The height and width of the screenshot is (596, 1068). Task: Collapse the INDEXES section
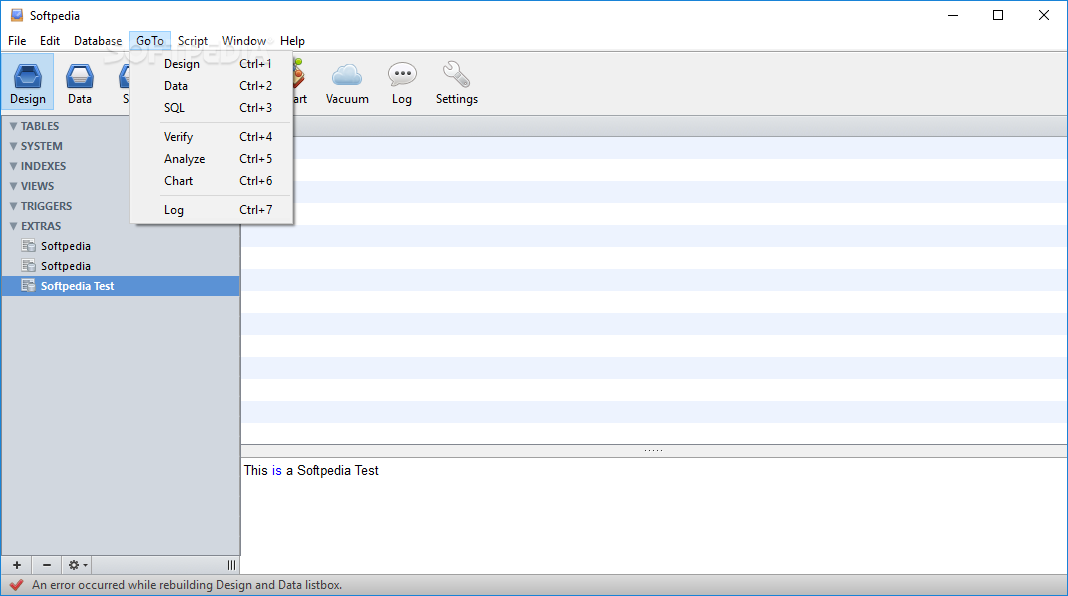point(13,166)
